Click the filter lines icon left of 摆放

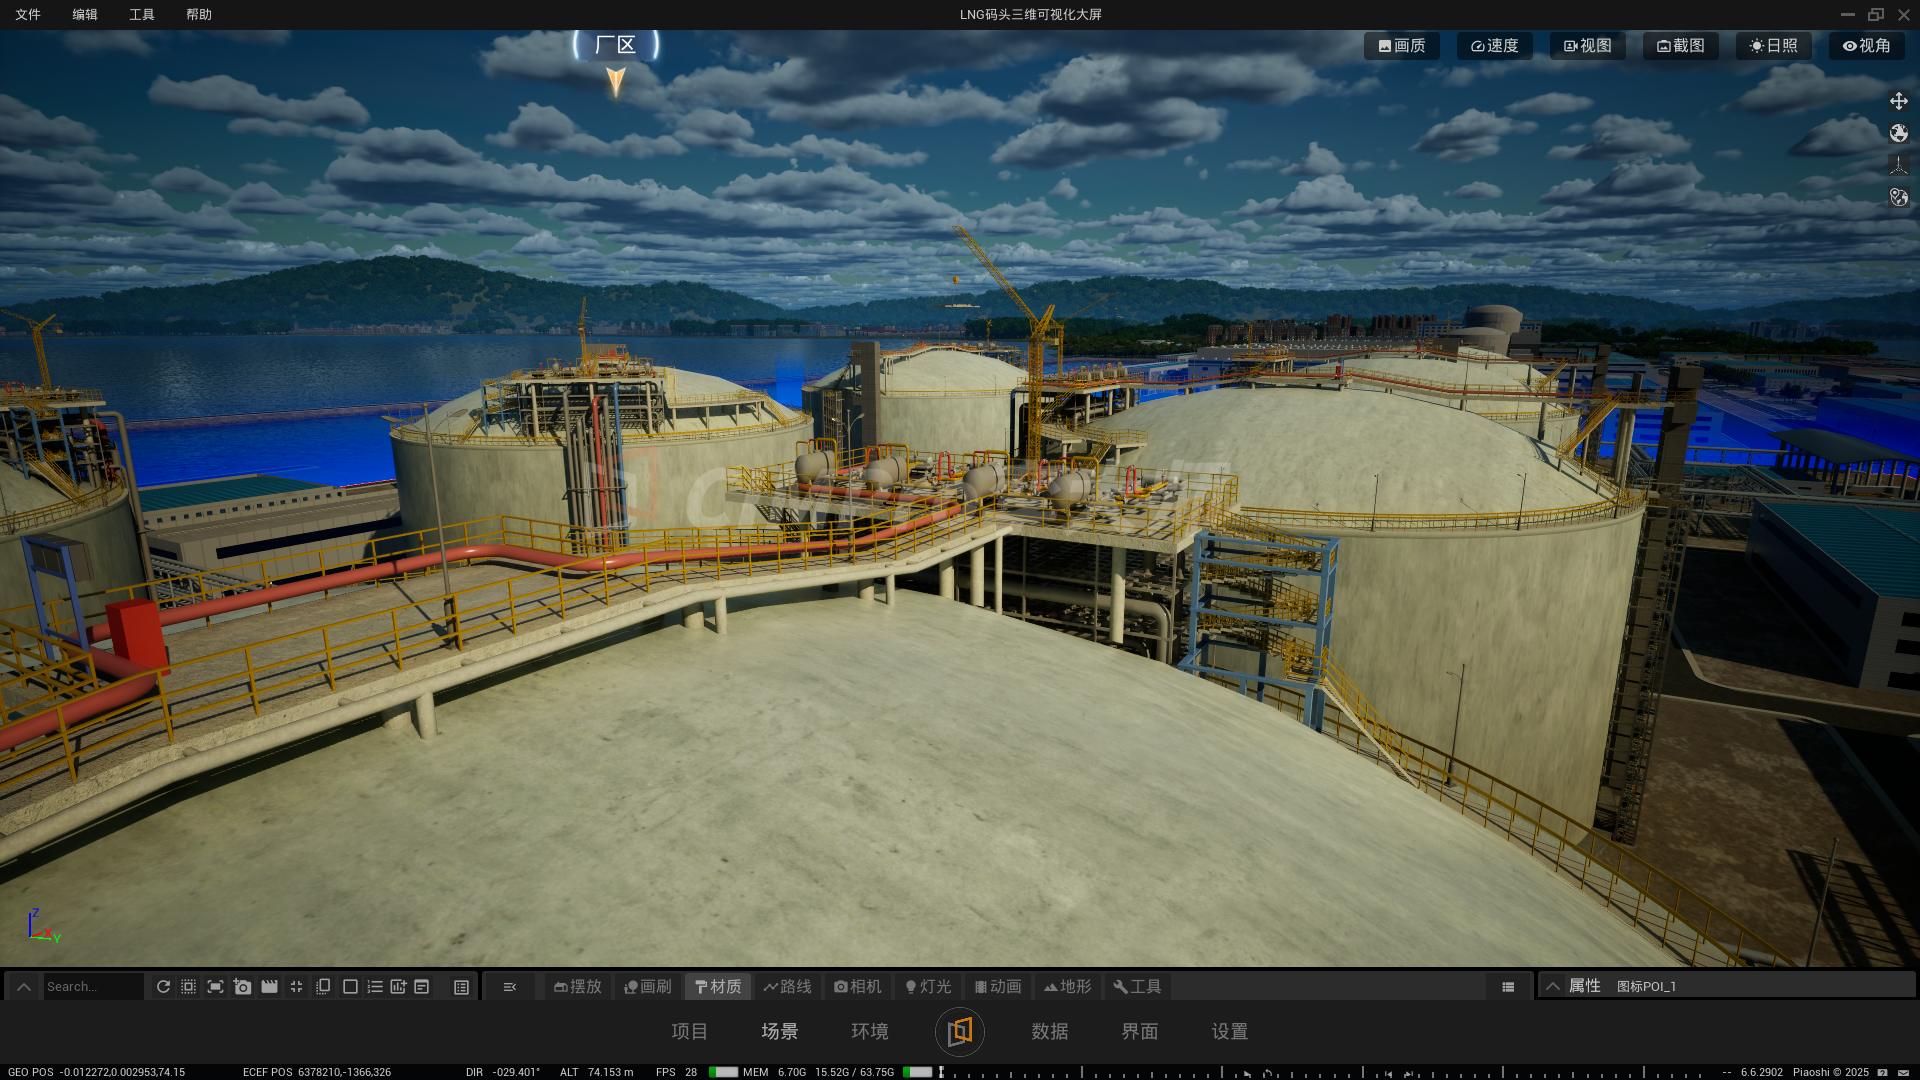[510, 987]
